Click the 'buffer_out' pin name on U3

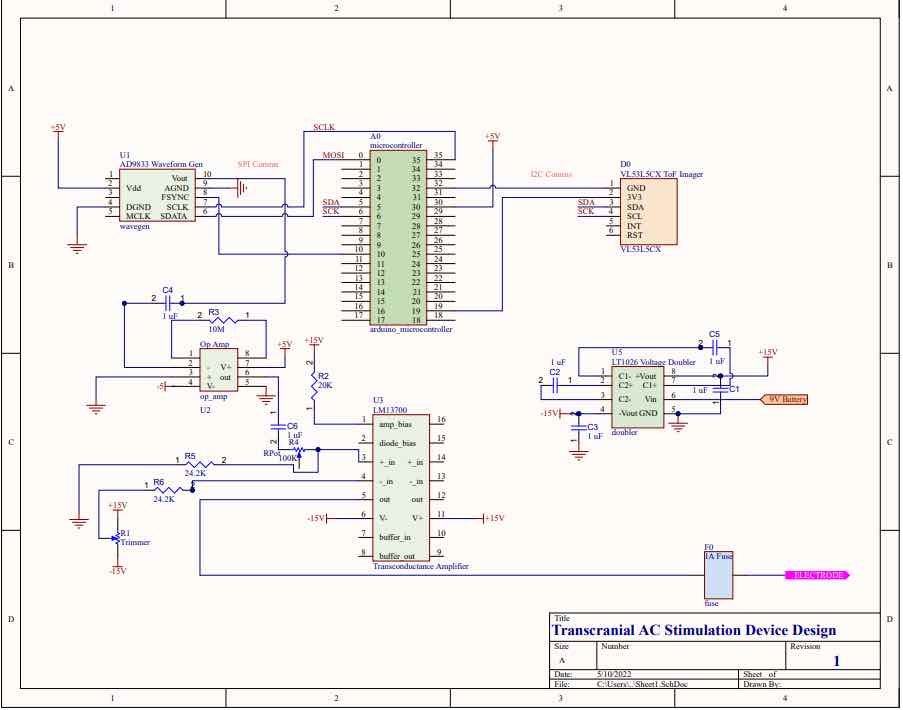point(397,556)
